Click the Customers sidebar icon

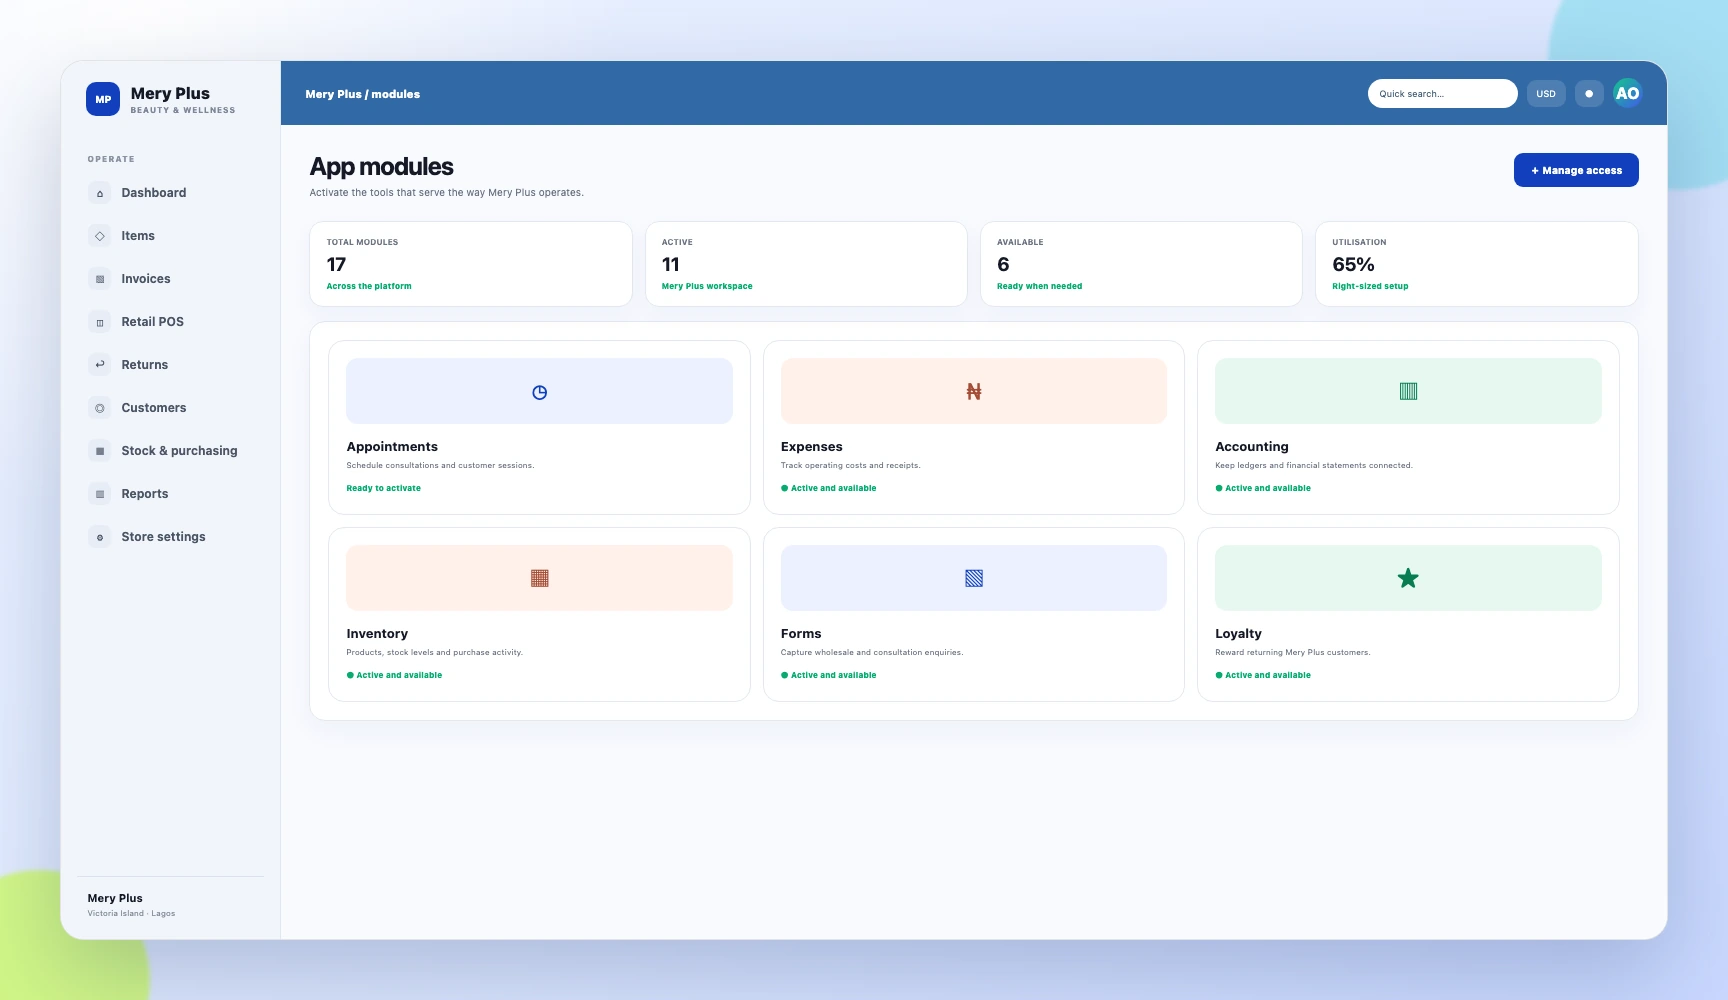point(100,408)
